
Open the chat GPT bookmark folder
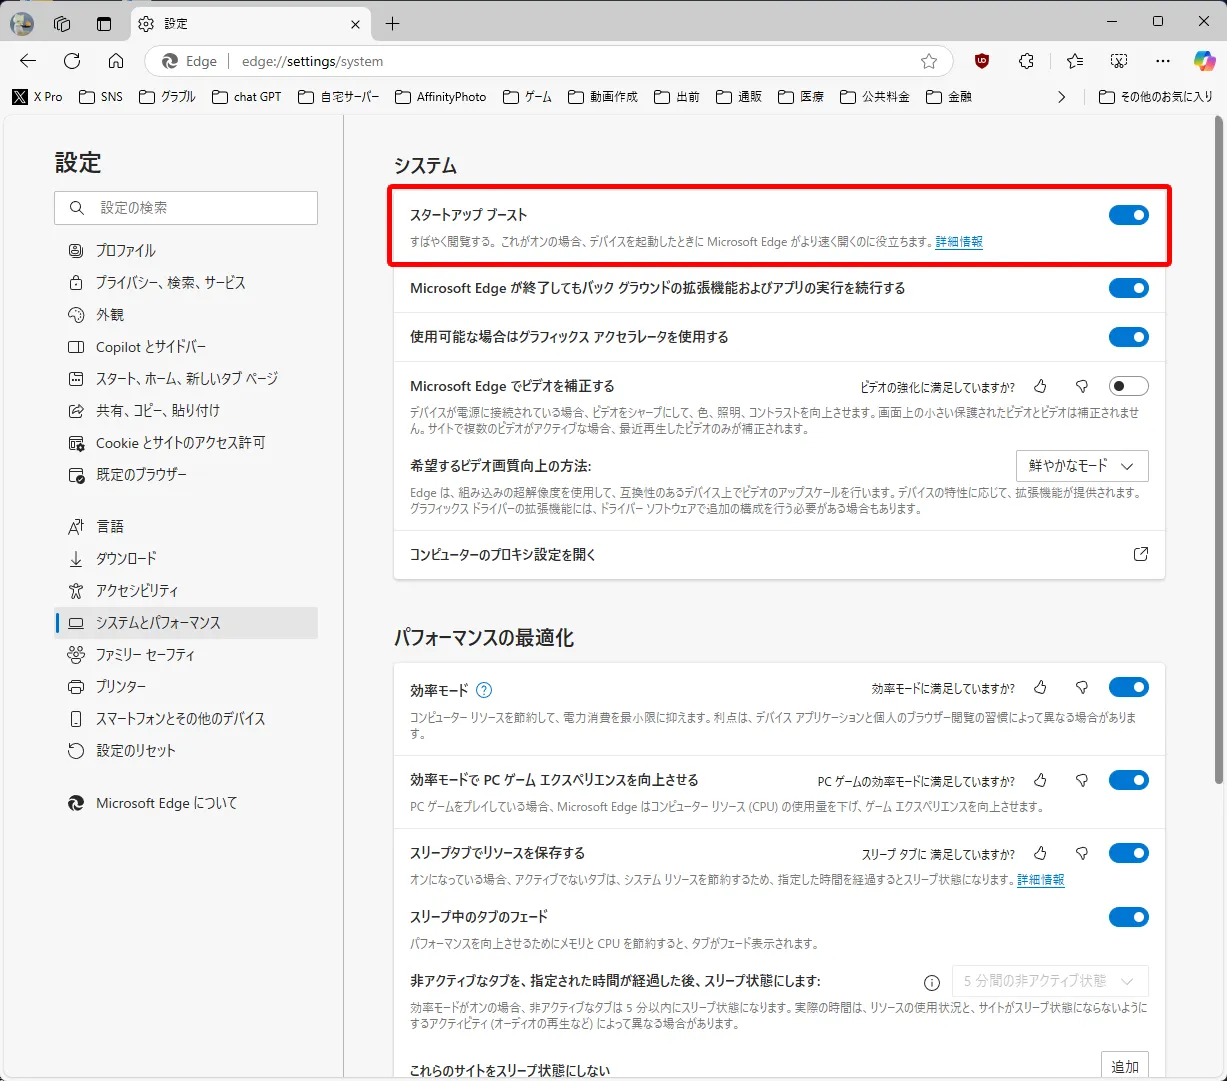coord(247,97)
